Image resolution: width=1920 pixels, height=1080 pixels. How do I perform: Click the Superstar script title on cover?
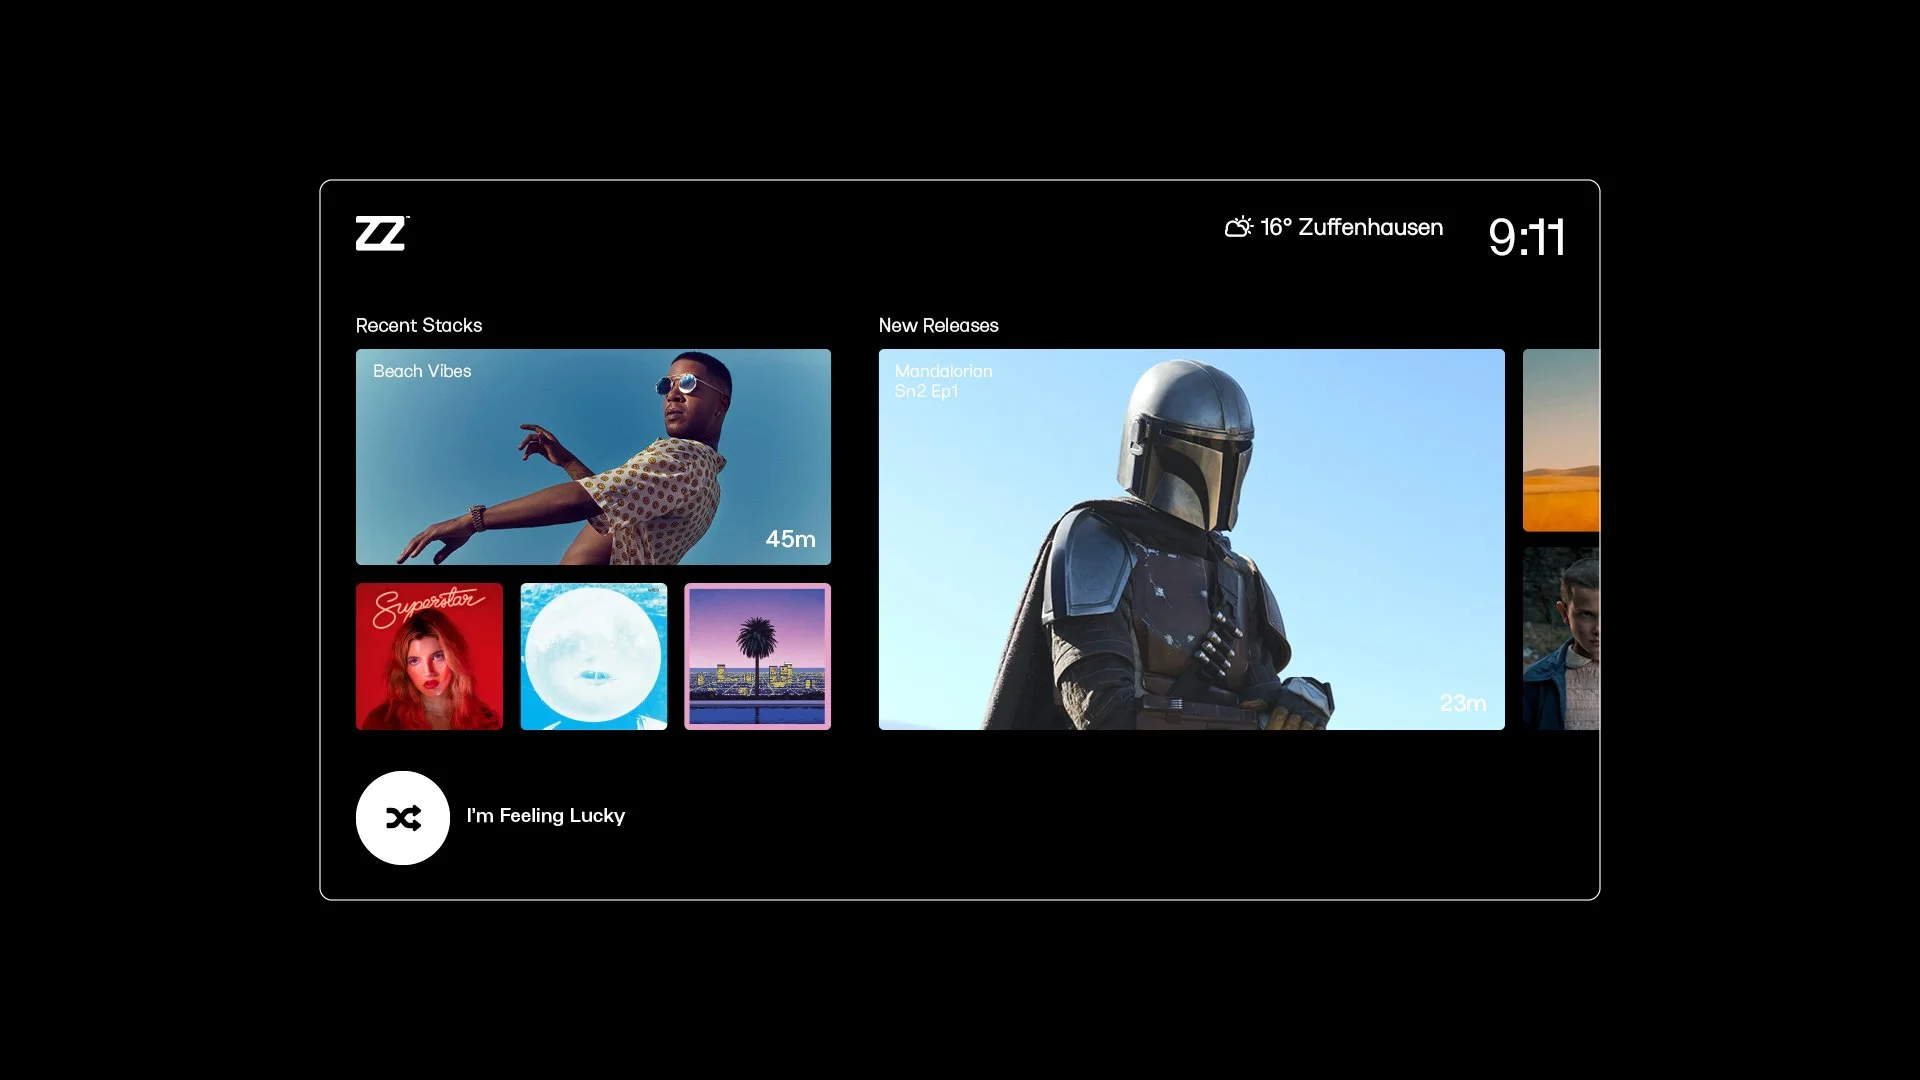click(x=426, y=605)
